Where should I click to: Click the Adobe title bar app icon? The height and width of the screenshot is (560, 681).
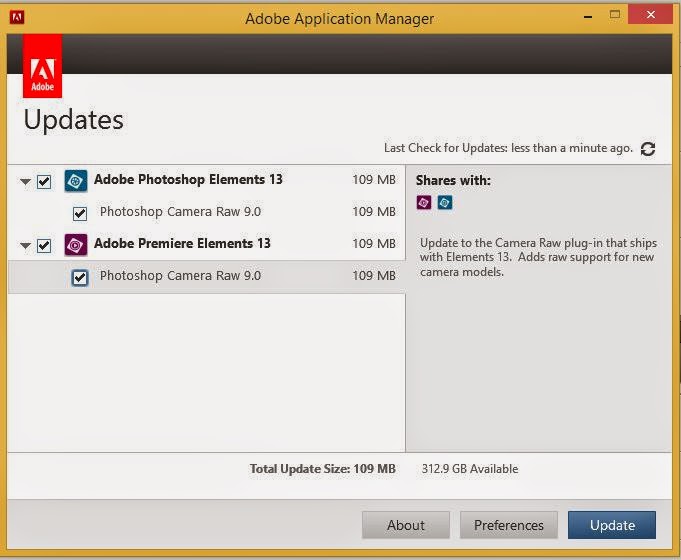coord(17,17)
